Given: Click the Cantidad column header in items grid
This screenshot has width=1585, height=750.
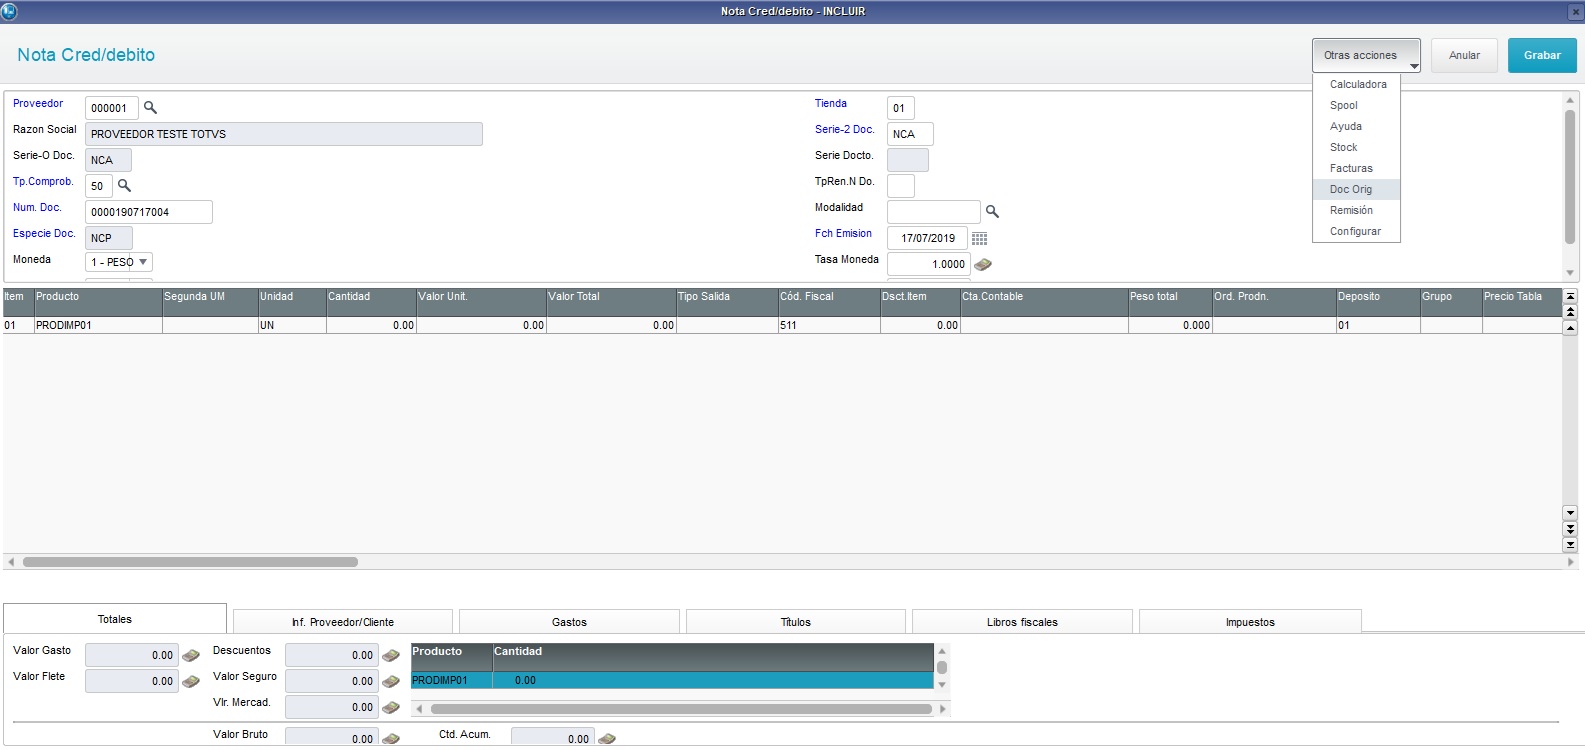Looking at the screenshot, I should click(371, 303).
